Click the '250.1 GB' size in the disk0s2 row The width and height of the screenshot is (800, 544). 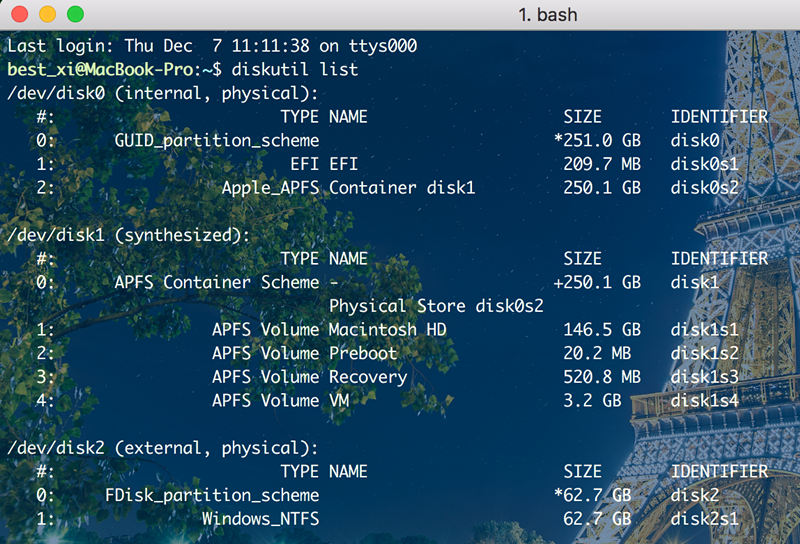pos(602,188)
